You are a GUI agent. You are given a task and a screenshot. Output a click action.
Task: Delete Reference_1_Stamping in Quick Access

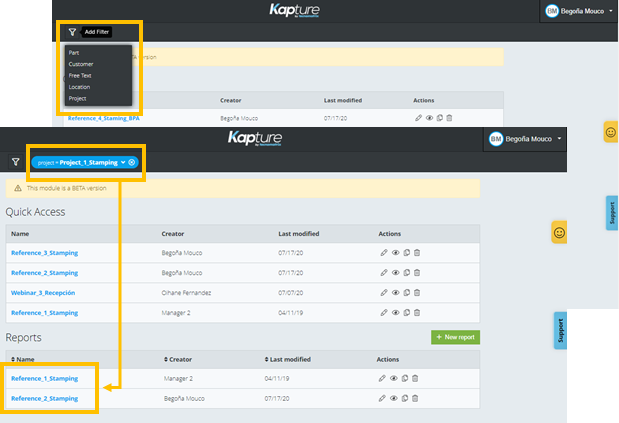(x=417, y=313)
